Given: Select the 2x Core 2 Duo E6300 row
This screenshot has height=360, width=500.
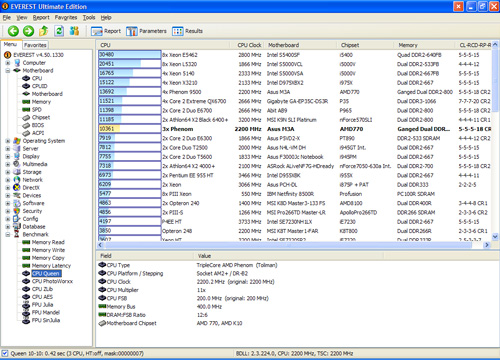Looking at the screenshot, I should click(x=294, y=138).
